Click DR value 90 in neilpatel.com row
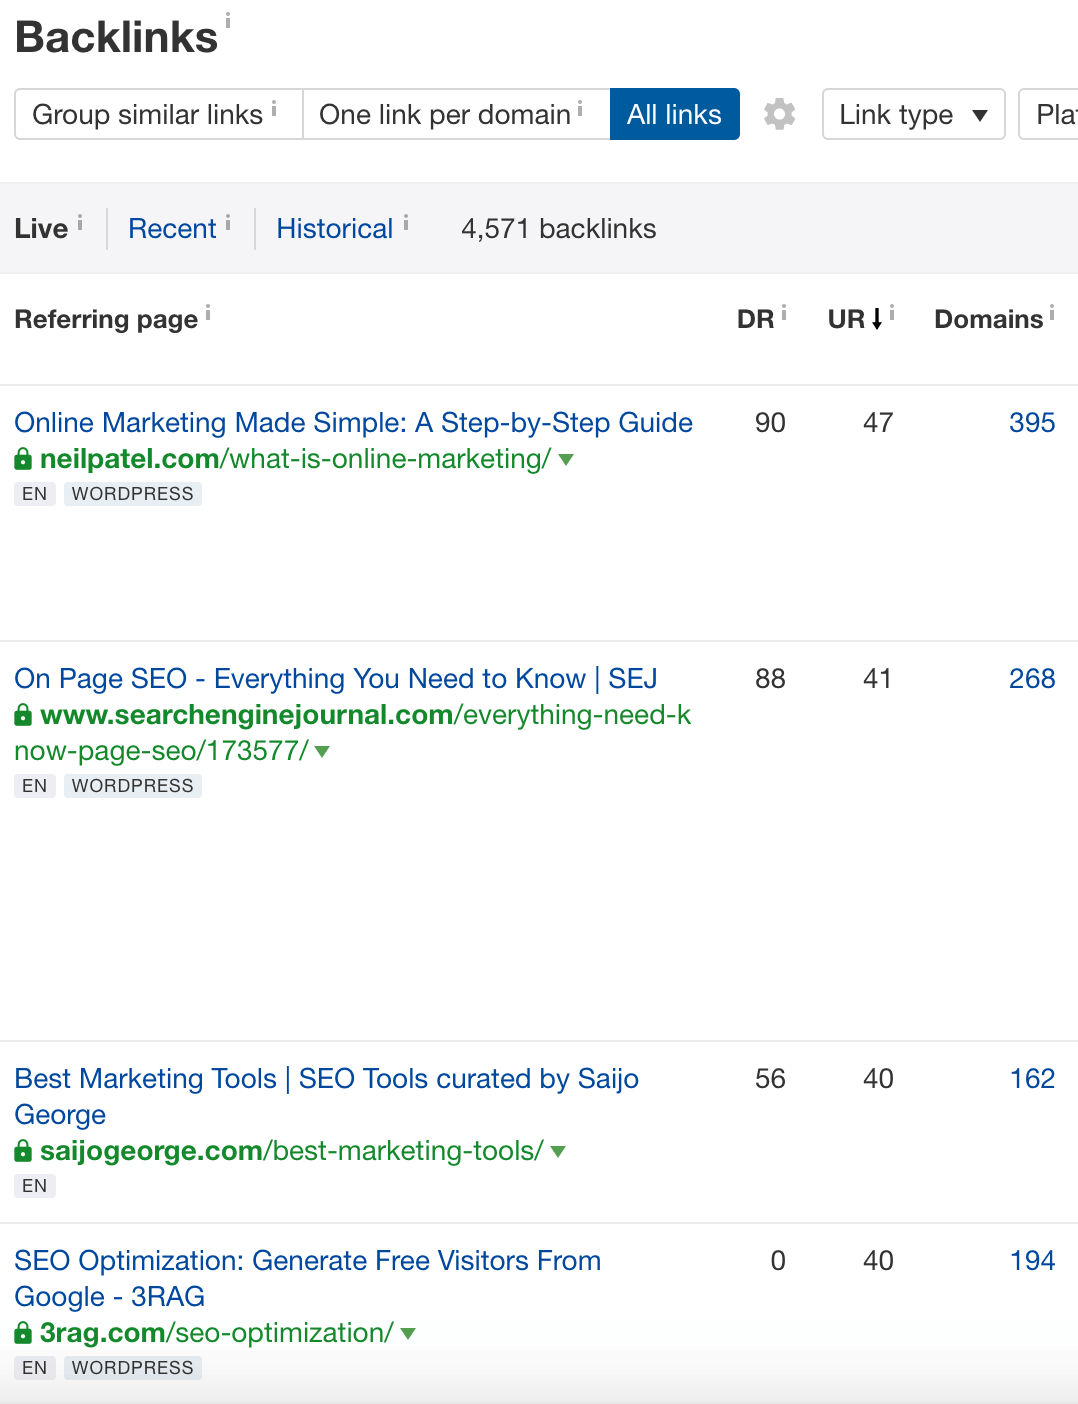The image size is (1078, 1404). click(770, 423)
